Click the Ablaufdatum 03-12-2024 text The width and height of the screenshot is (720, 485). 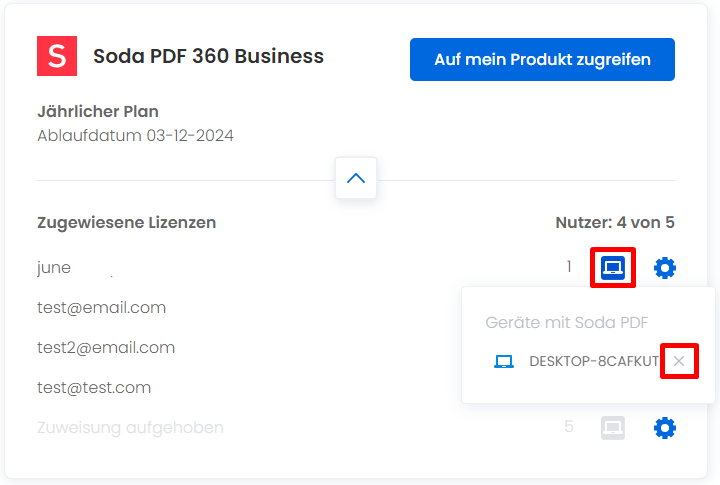coord(135,135)
